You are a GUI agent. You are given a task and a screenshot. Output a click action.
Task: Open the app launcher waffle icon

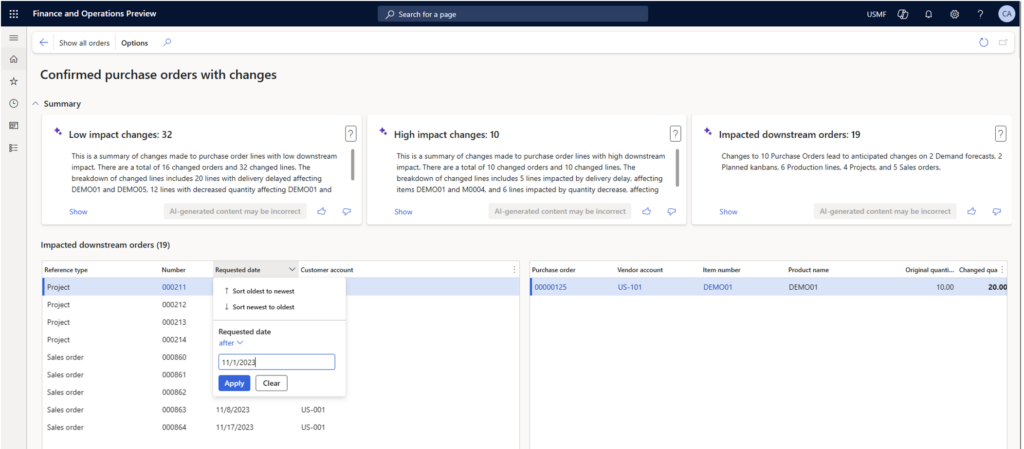pos(14,14)
